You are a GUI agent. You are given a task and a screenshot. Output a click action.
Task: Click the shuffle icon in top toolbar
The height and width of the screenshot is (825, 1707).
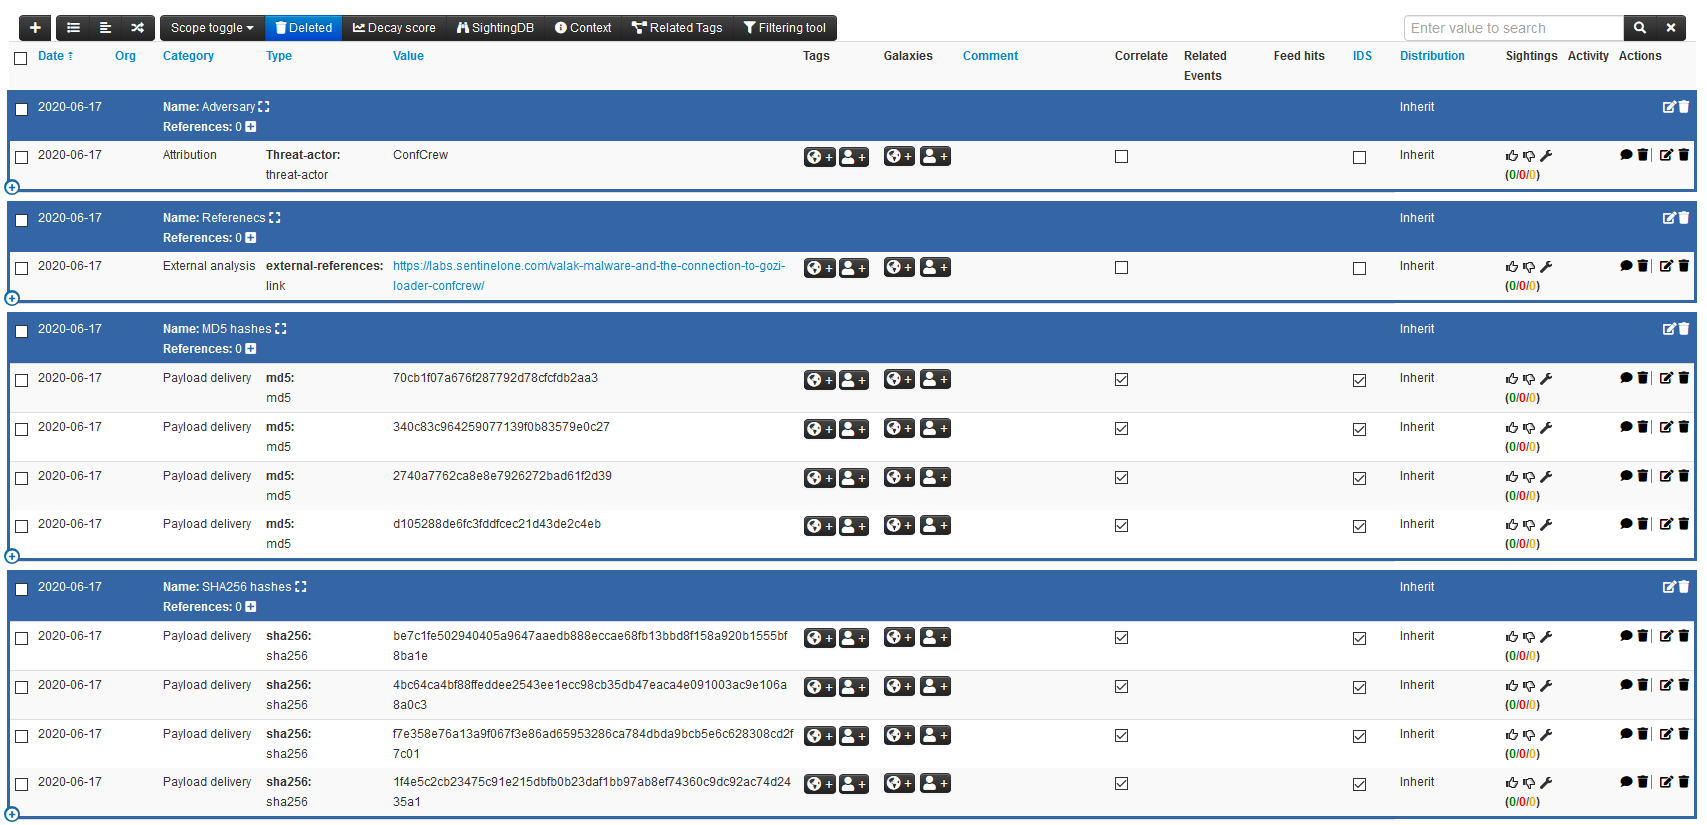[137, 28]
